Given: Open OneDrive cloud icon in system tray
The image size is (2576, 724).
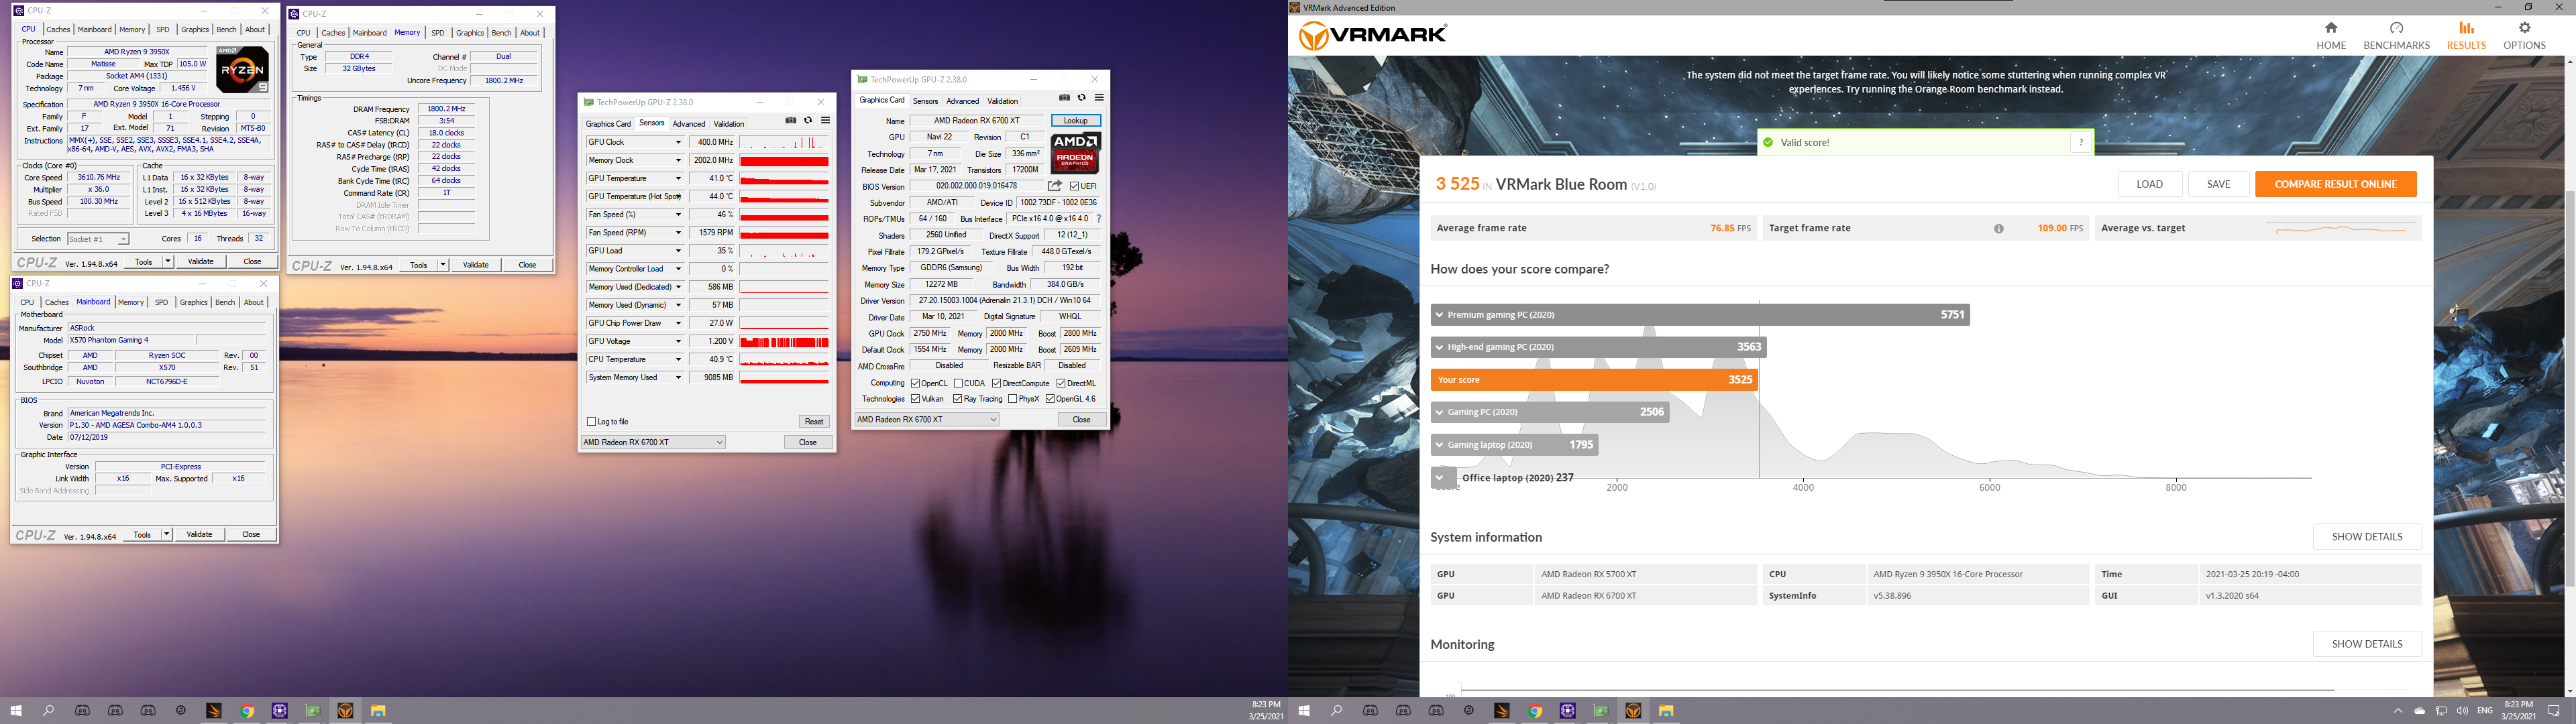Looking at the screenshot, I should pyautogui.click(x=2419, y=711).
